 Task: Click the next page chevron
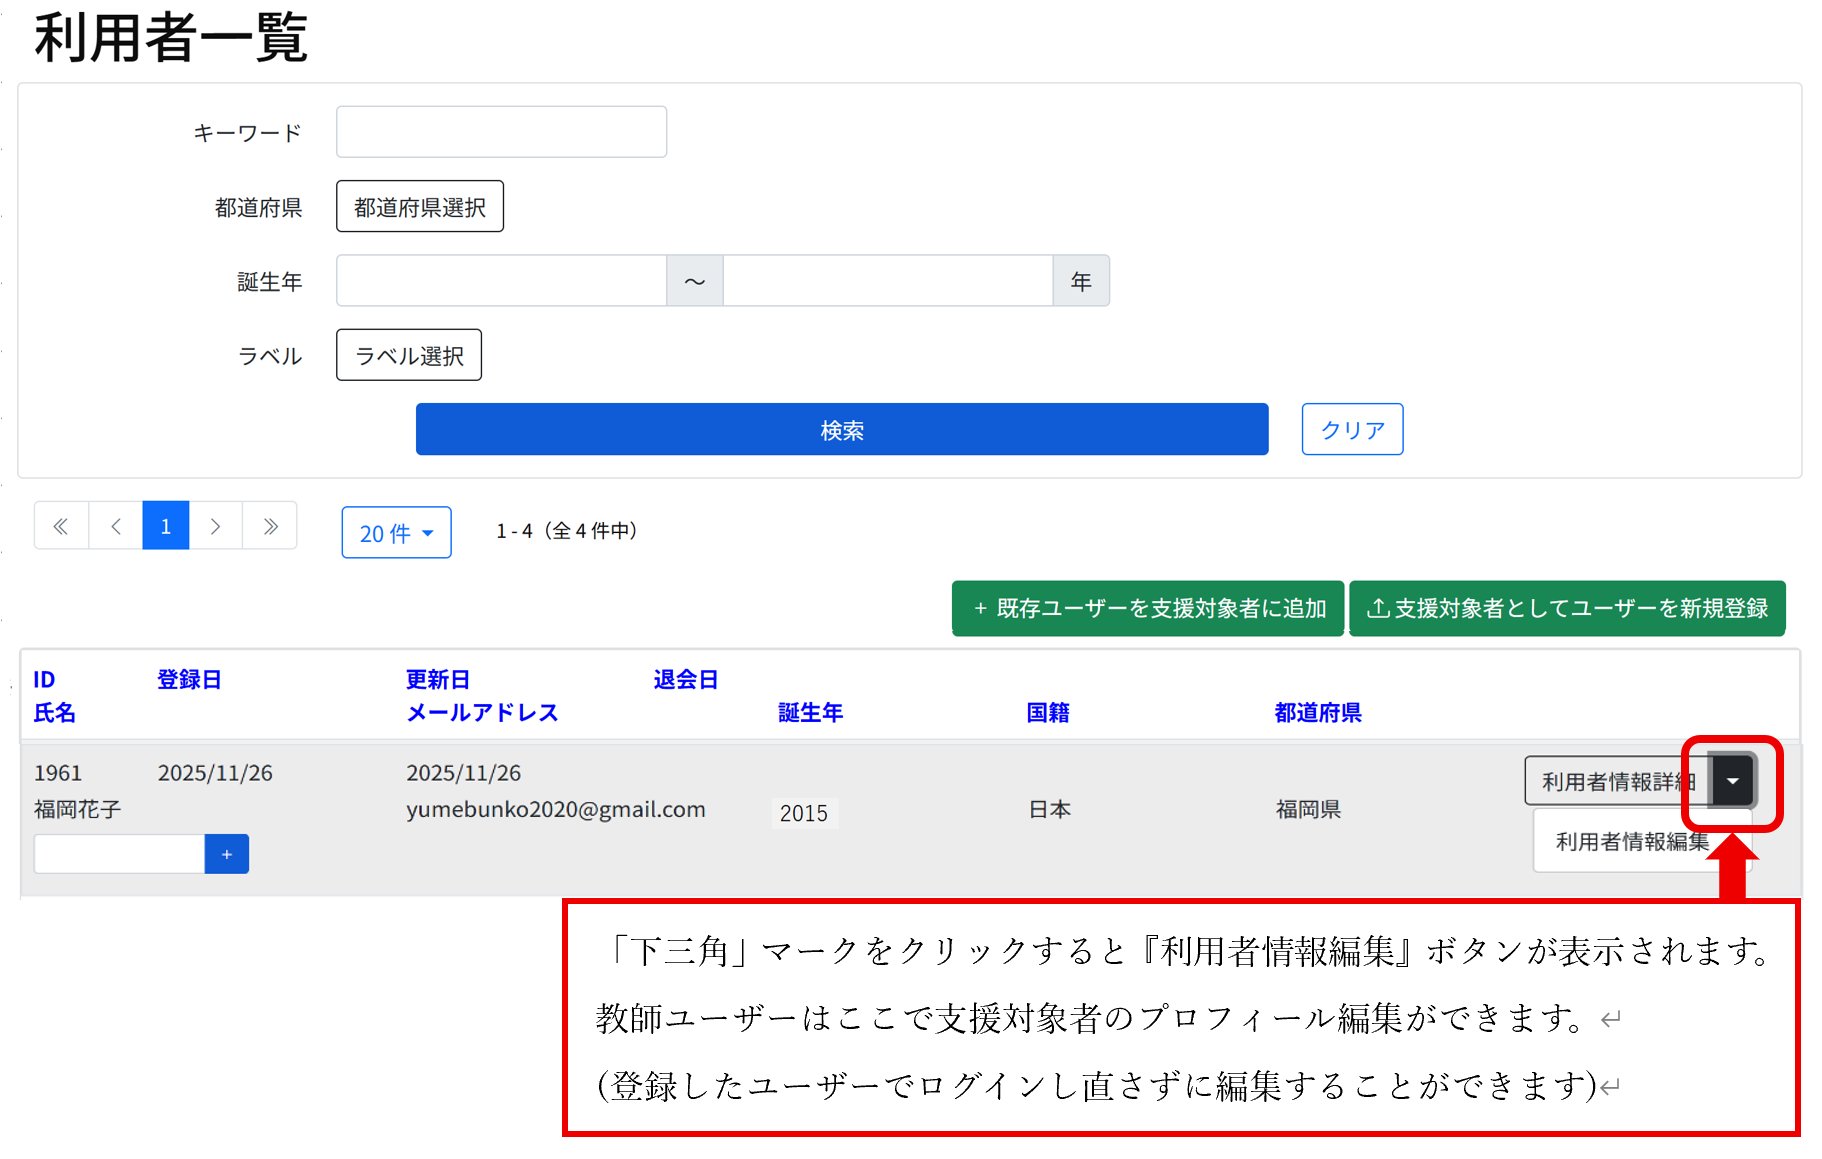215,526
